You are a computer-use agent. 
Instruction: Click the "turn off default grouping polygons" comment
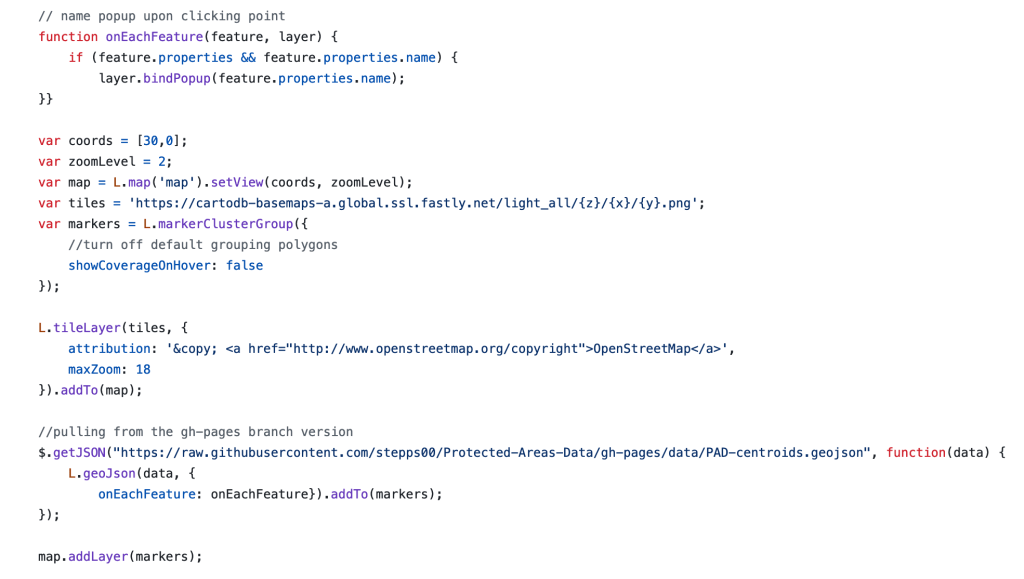click(x=203, y=245)
